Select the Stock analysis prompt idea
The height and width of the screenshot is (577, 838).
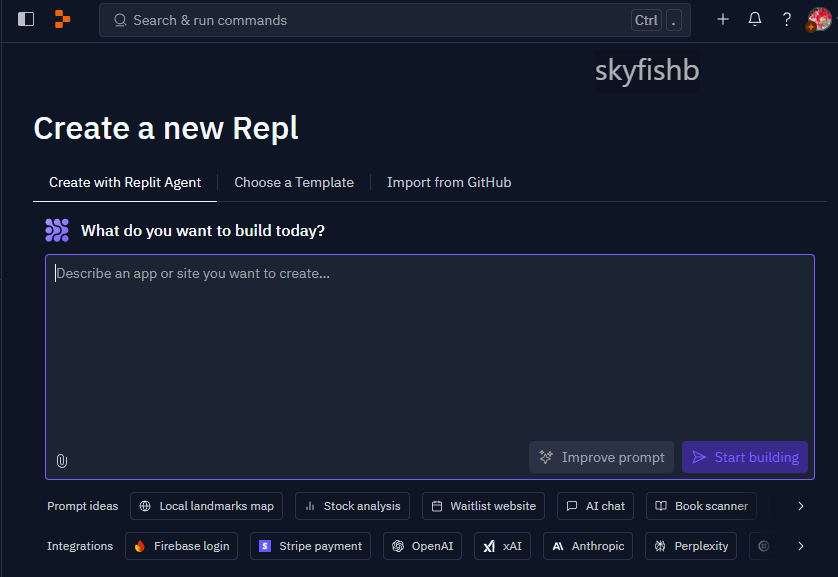click(x=352, y=506)
